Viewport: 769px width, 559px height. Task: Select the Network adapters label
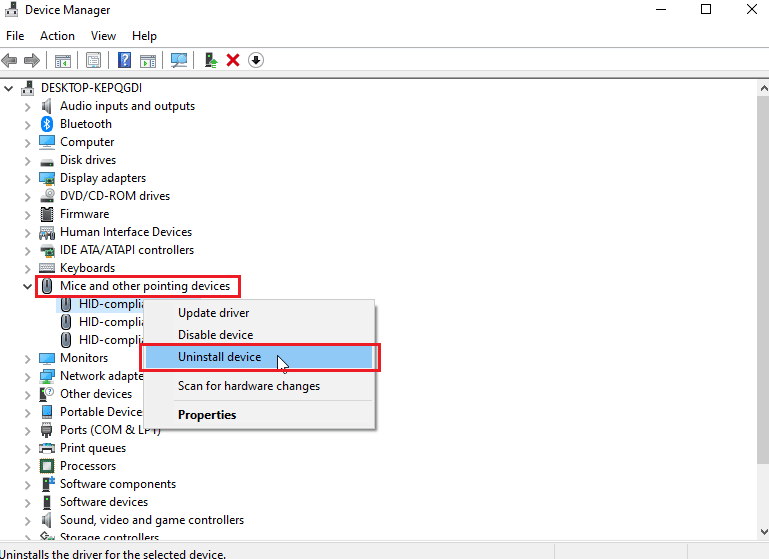[x=102, y=376]
